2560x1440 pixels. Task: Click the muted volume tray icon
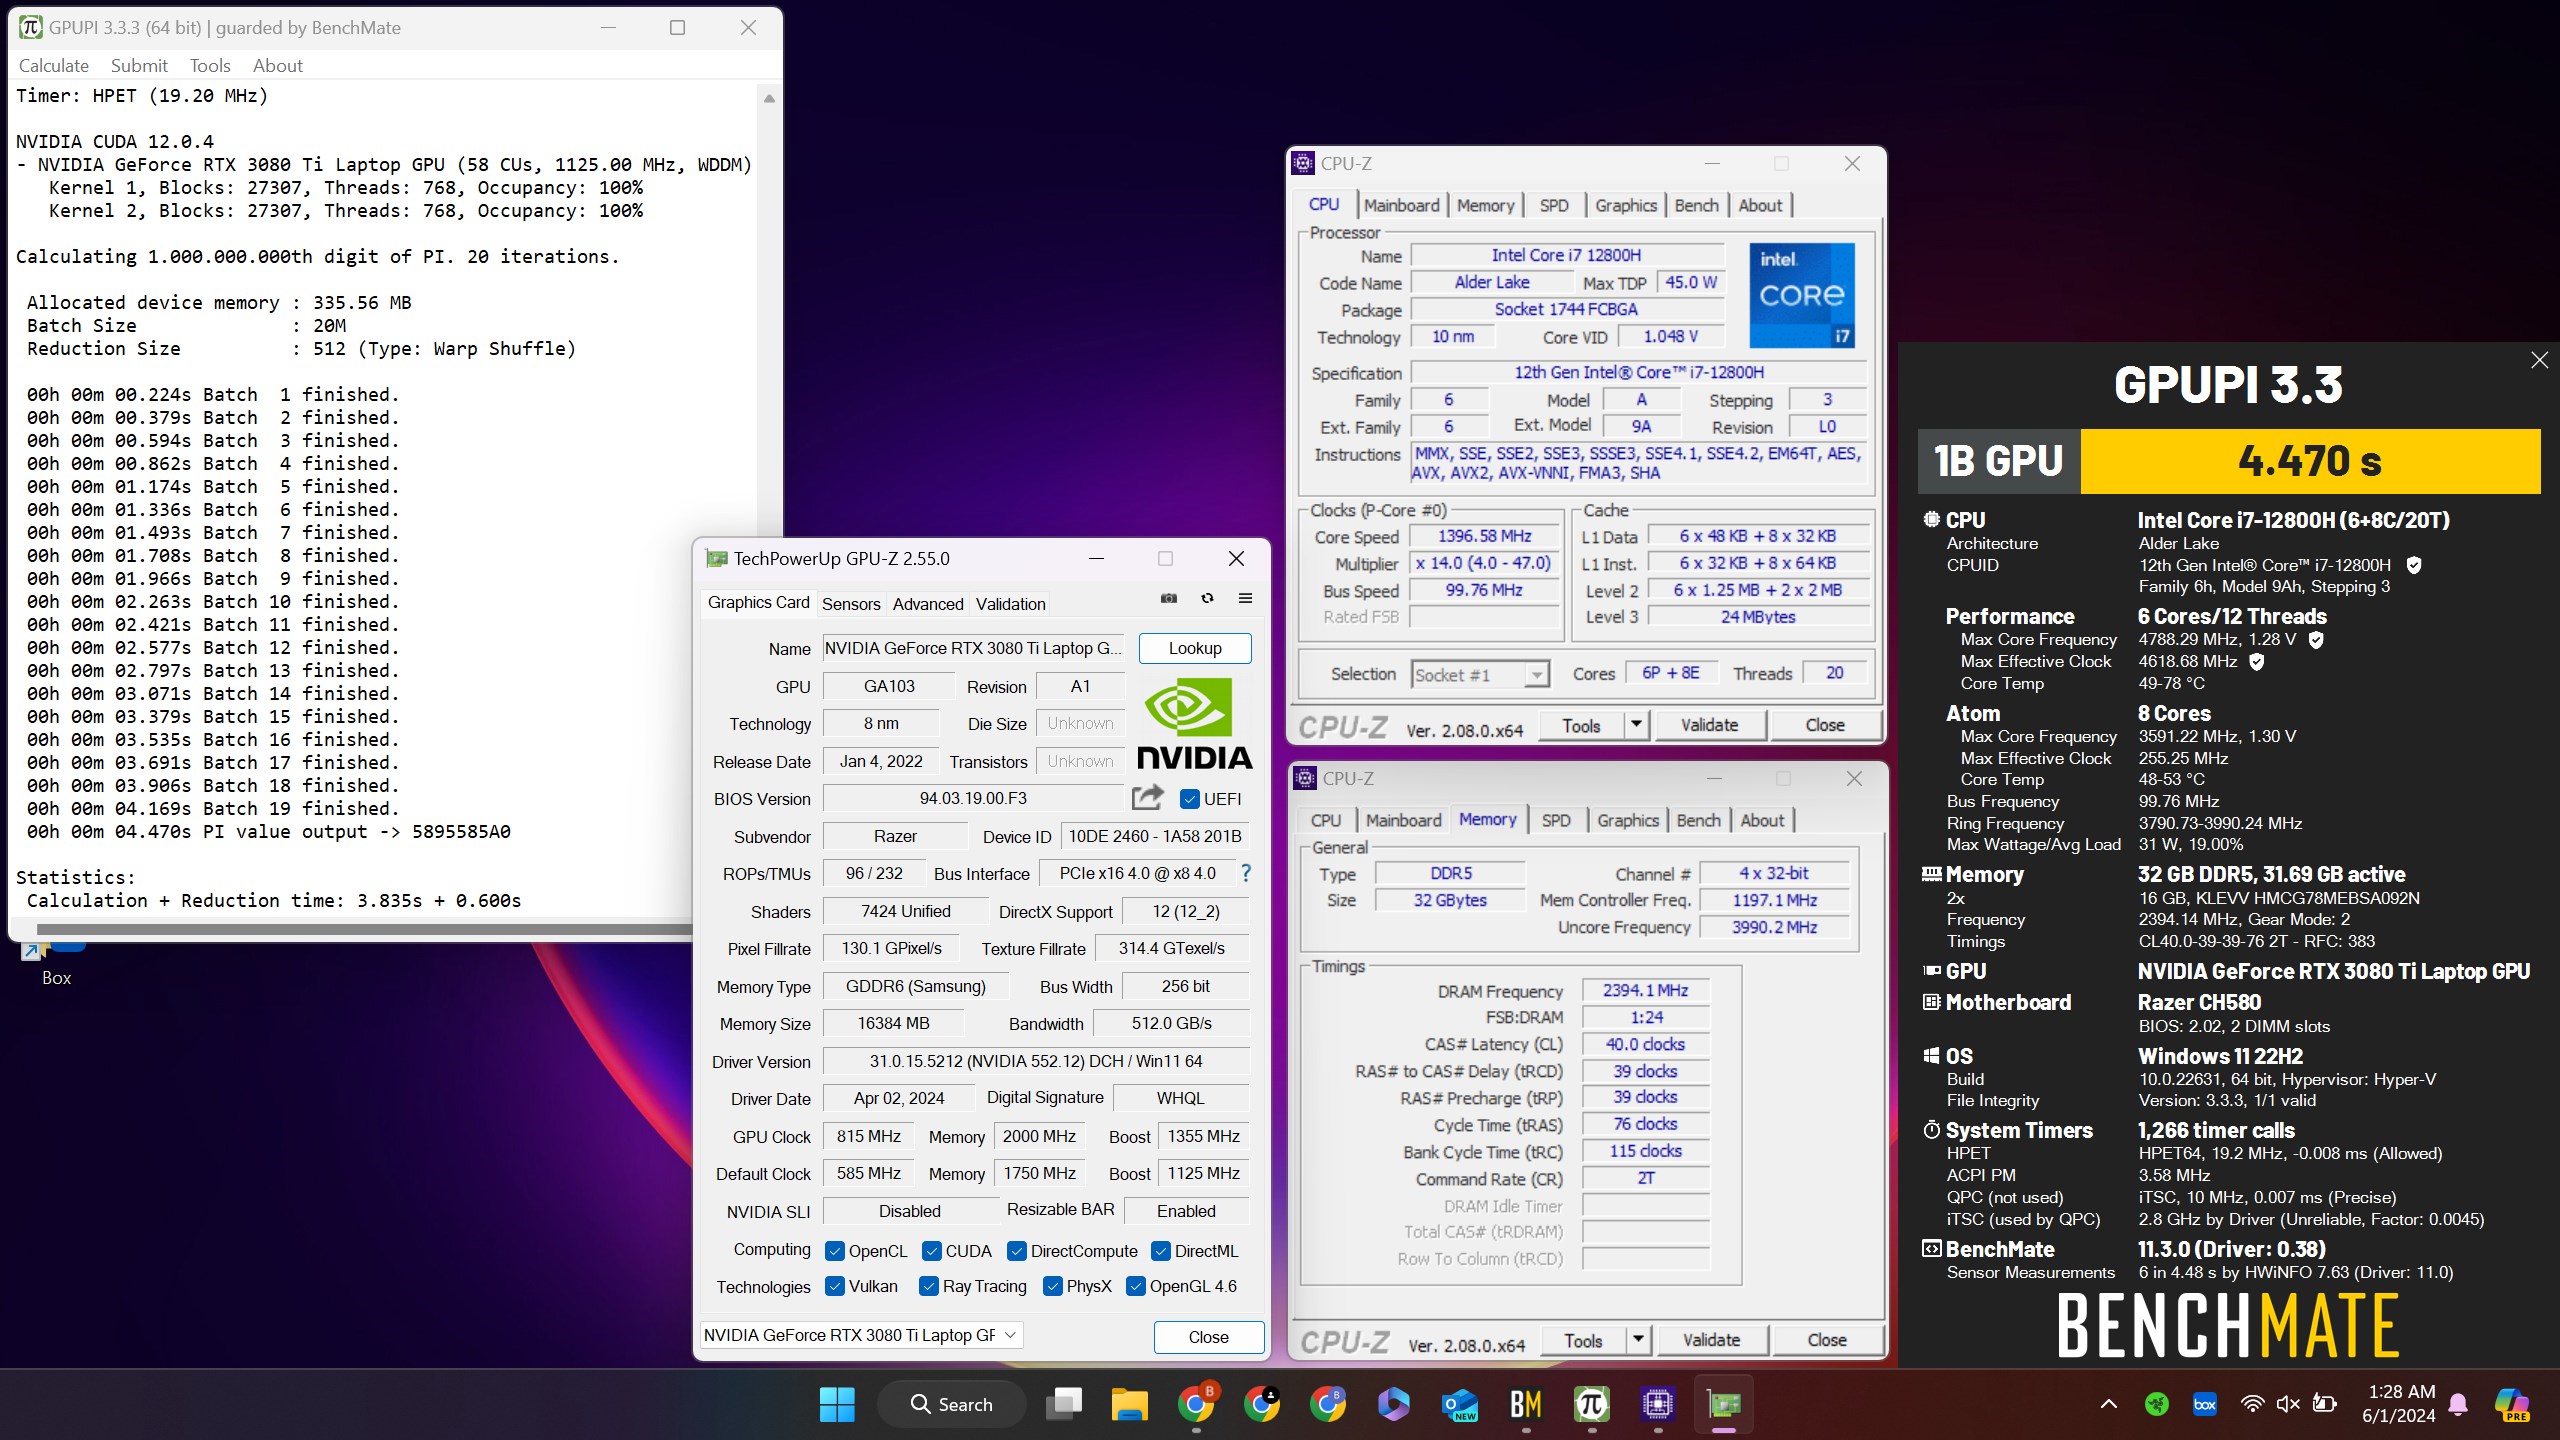[2288, 1404]
